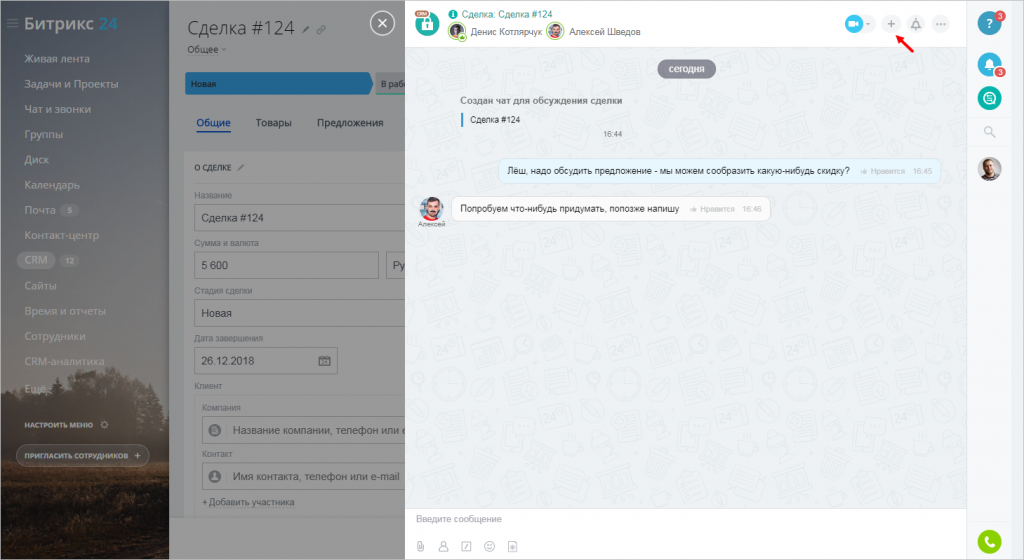Click the Пригласить сотрудников button
The image size is (1024, 560).
tap(82, 456)
